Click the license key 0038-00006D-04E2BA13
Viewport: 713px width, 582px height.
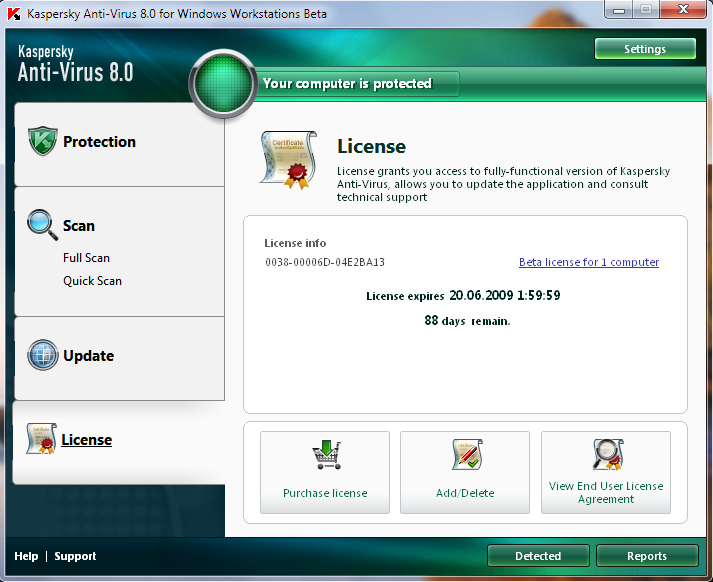pyautogui.click(x=325, y=262)
